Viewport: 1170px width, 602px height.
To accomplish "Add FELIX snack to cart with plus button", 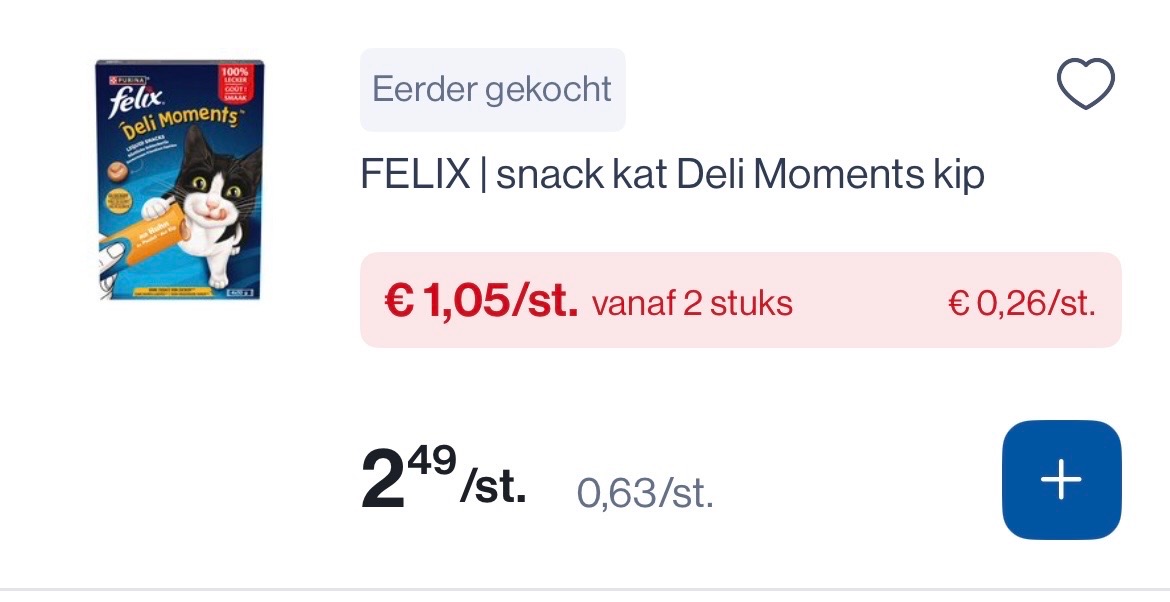I will (x=1061, y=479).
